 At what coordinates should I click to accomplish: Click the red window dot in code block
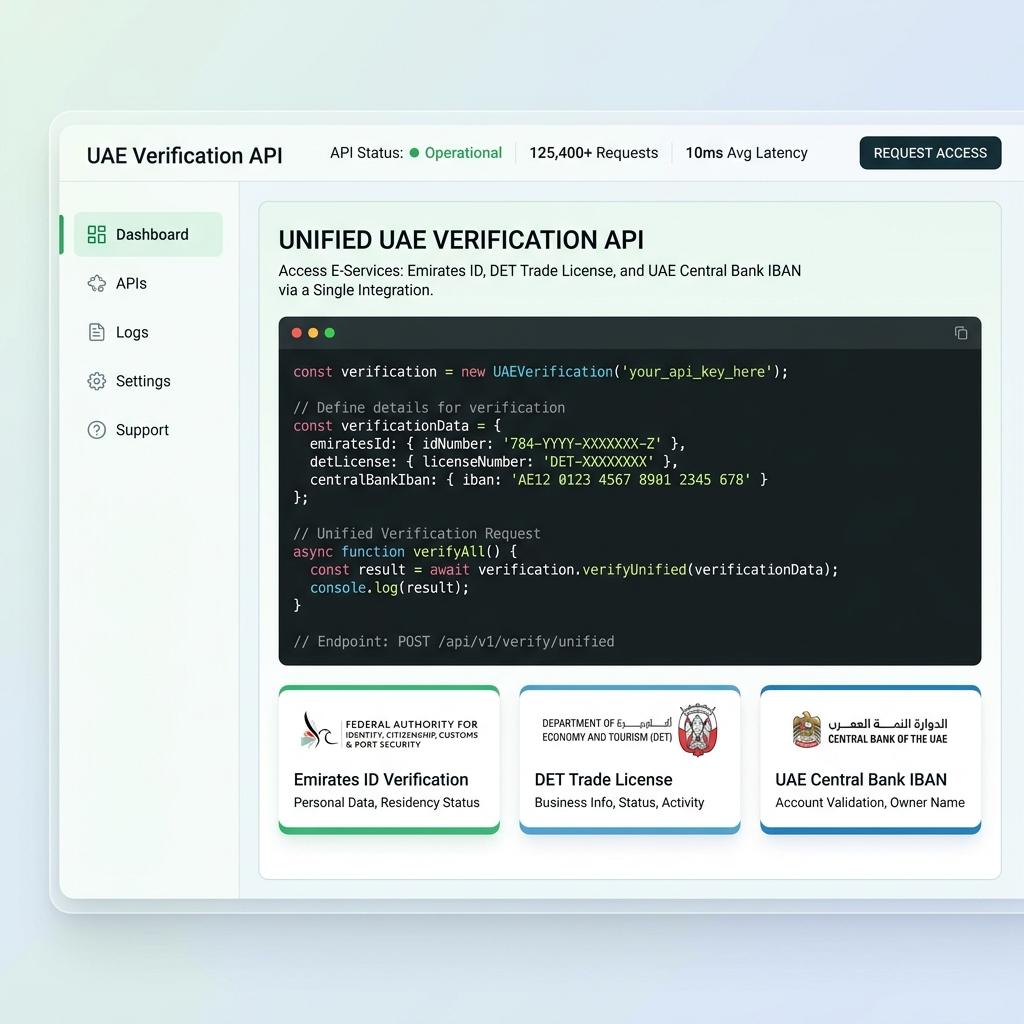pyautogui.click(x=296, y=333)
